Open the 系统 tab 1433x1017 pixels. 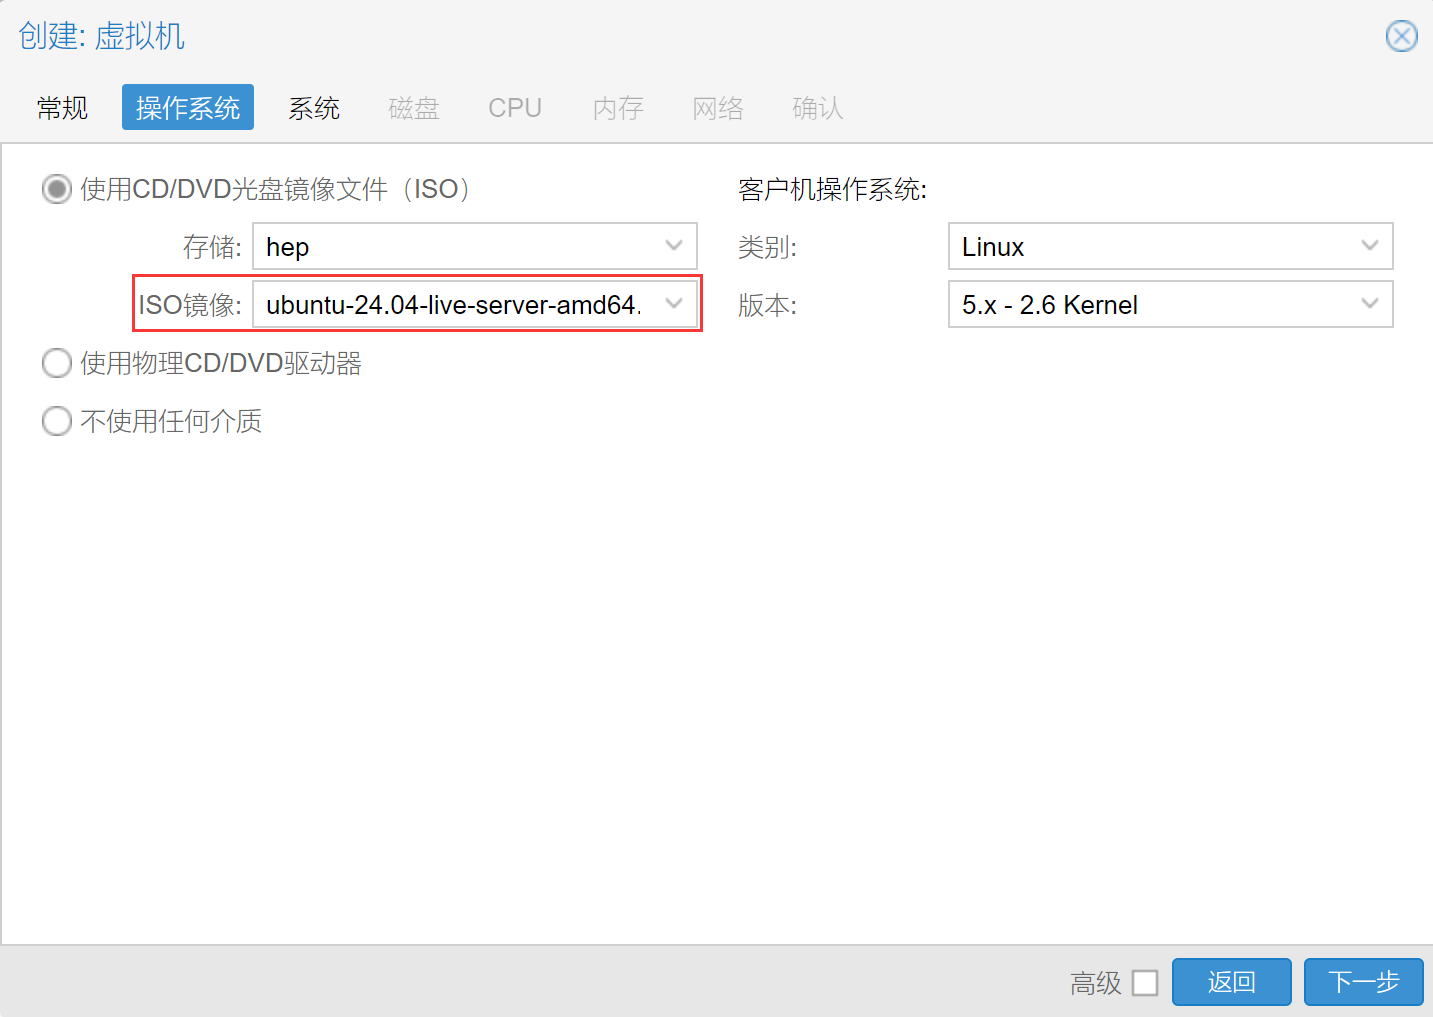[x=314, y=108]
